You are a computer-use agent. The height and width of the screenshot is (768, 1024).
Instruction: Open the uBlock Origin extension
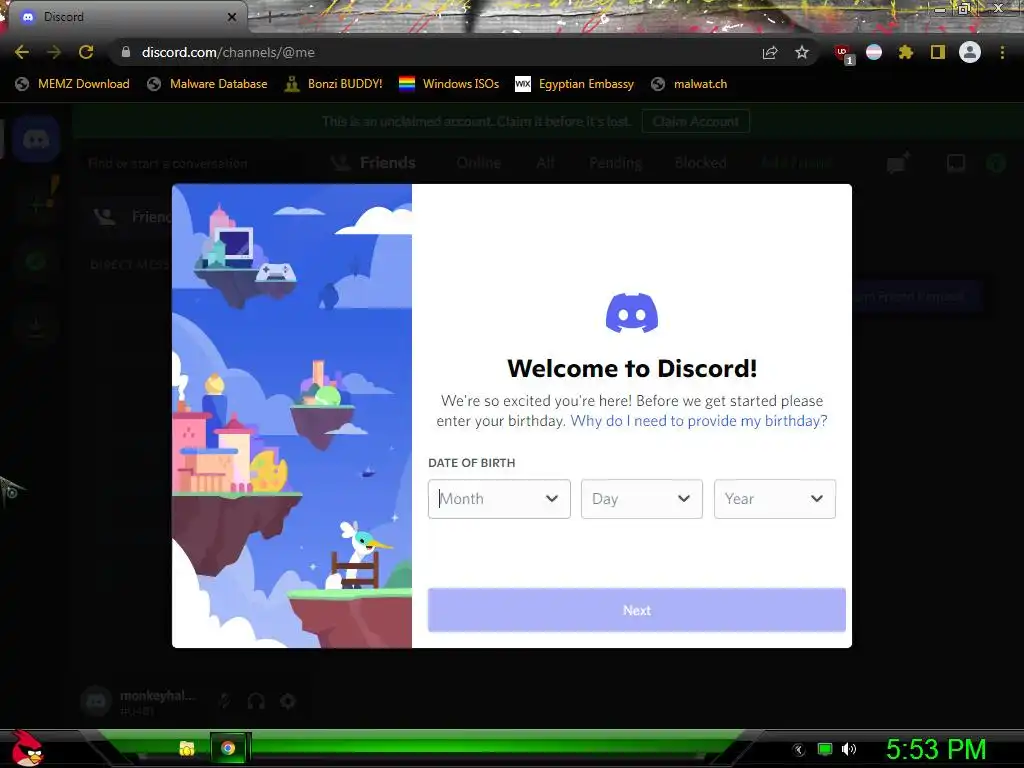[843, 53]
